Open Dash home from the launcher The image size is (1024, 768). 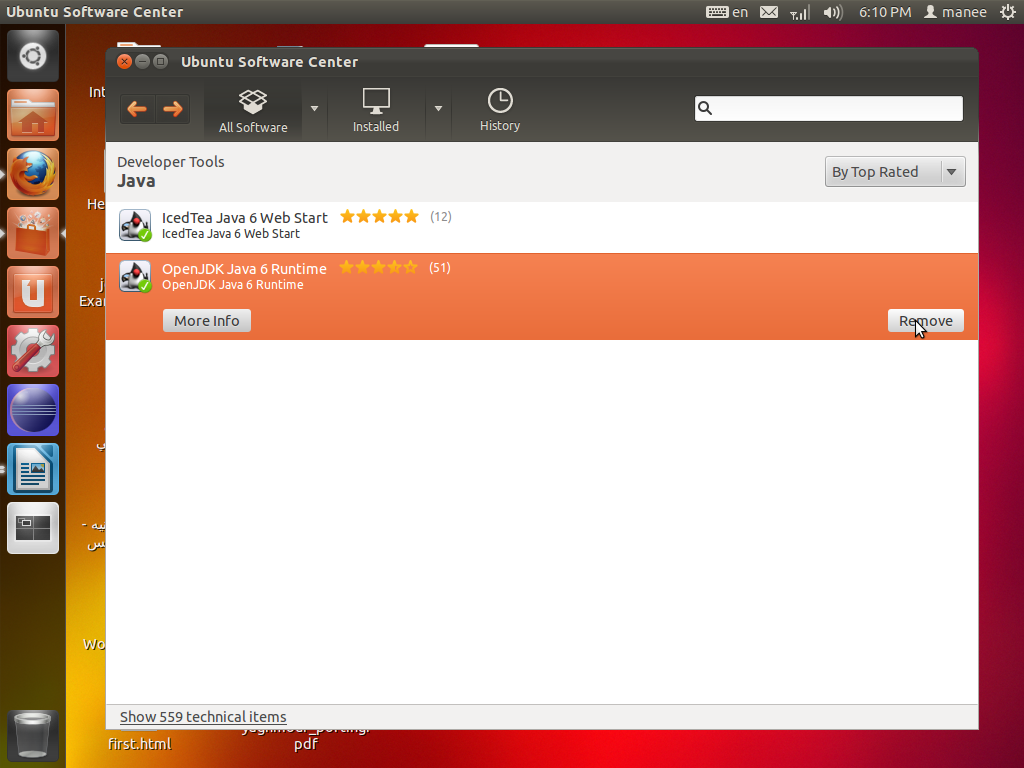tap(33, 56)
